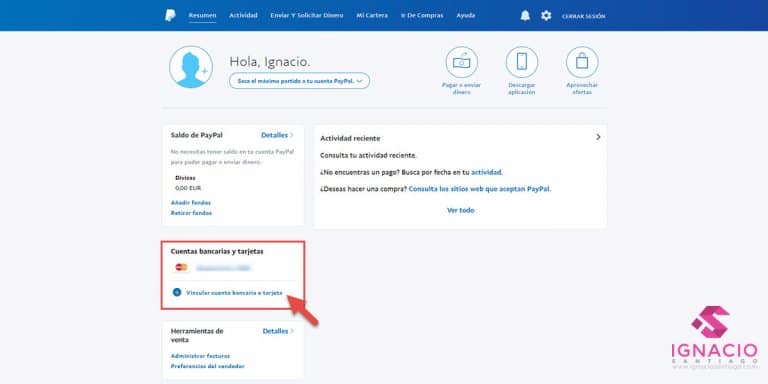Open Detalles in Saldo de PayPal

(277, 135)
